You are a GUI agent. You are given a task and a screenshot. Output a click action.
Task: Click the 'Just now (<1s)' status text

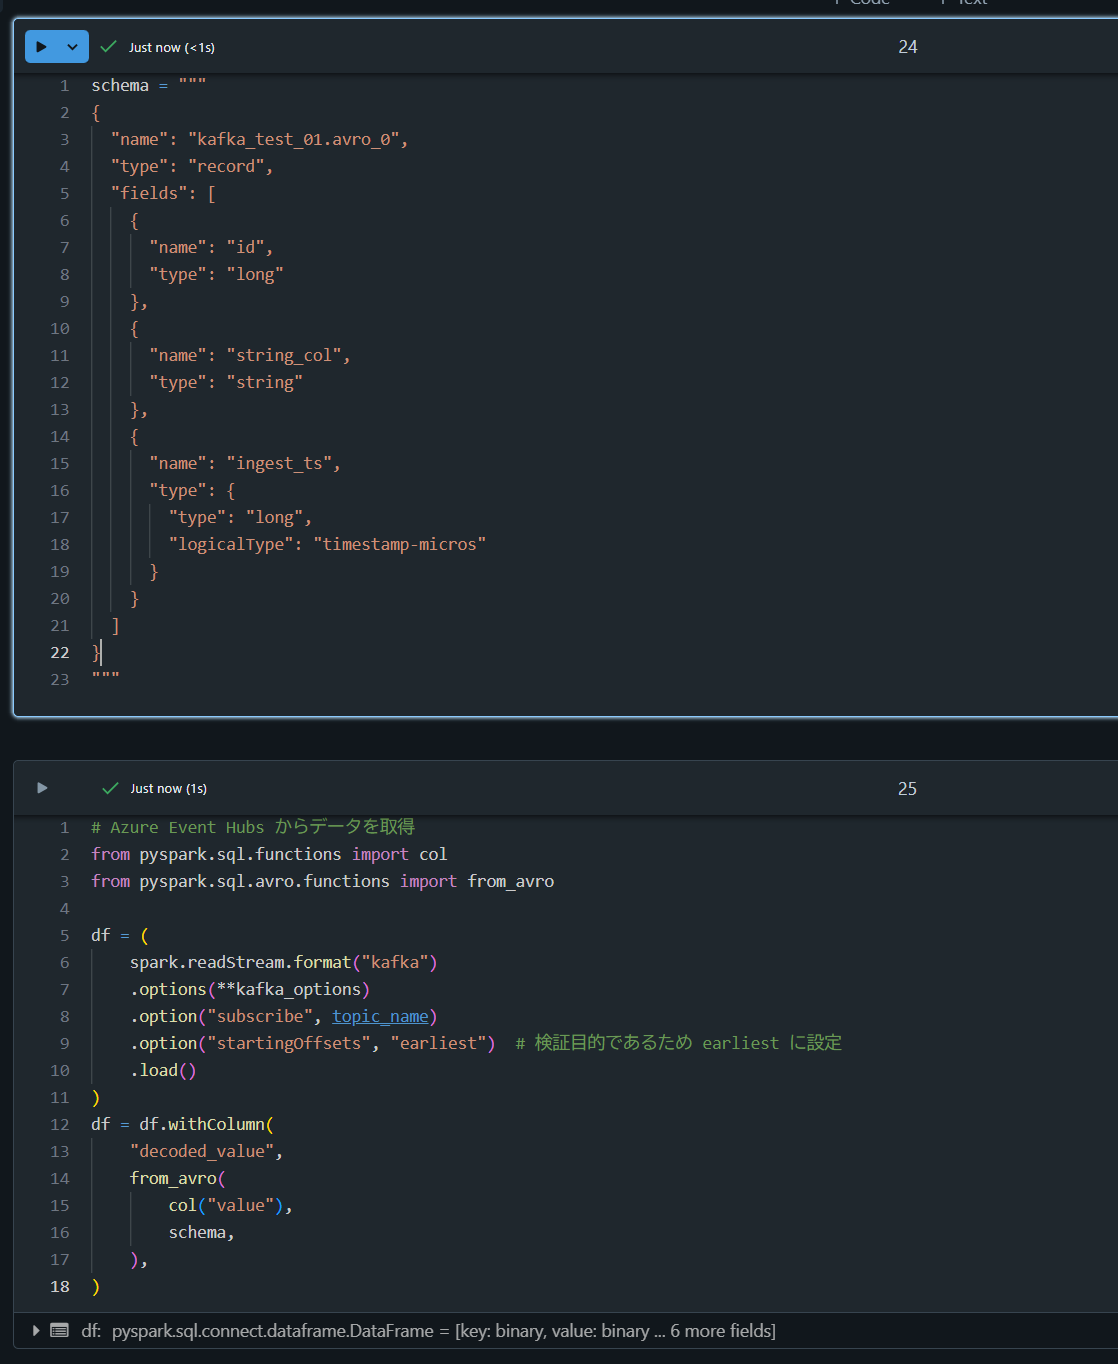(x=172, y=47)
